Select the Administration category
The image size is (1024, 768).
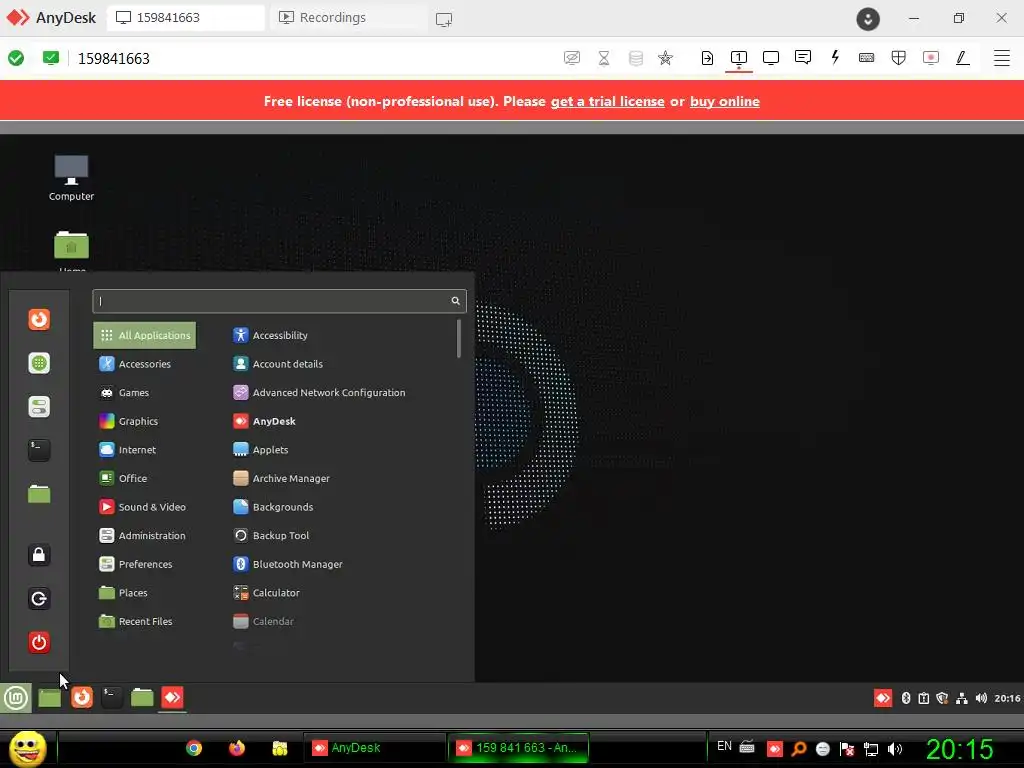(x=142, y=536)
